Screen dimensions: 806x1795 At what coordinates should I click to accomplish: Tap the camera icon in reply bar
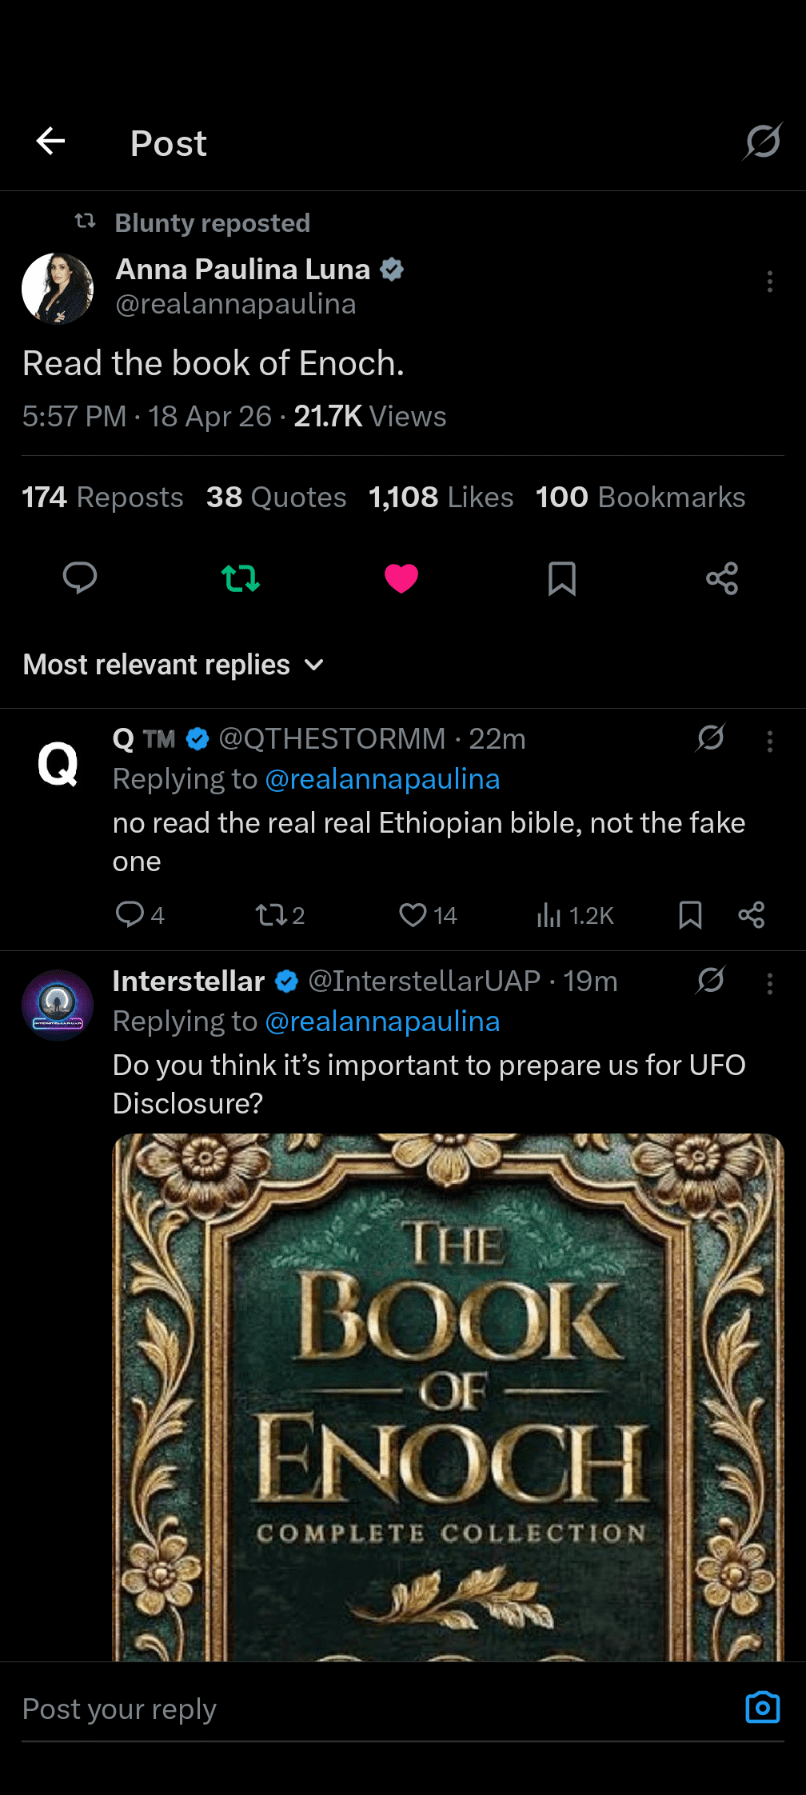pos(762,1707)
